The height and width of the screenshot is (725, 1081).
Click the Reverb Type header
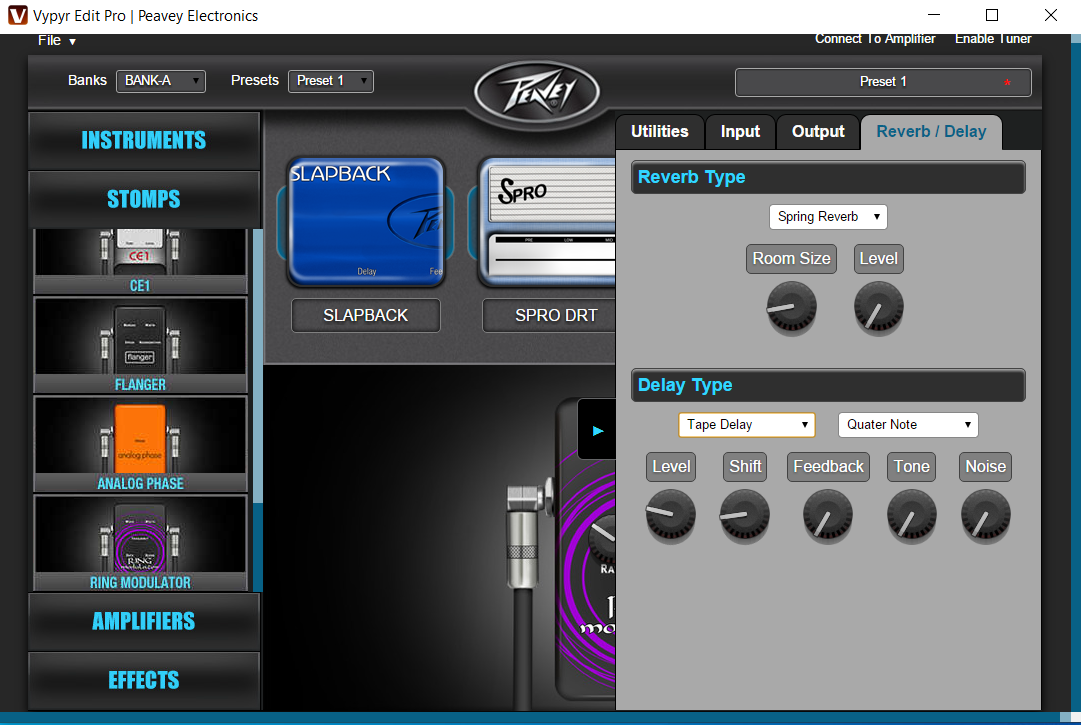(x=828, y=177)
